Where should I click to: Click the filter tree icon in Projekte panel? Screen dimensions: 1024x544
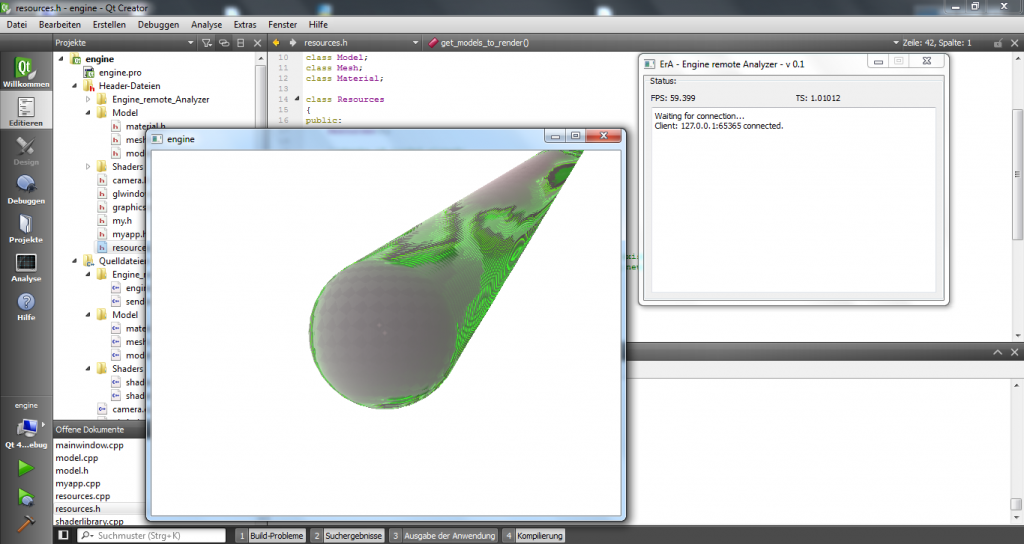pyautogui.click(x=207, y=42)
